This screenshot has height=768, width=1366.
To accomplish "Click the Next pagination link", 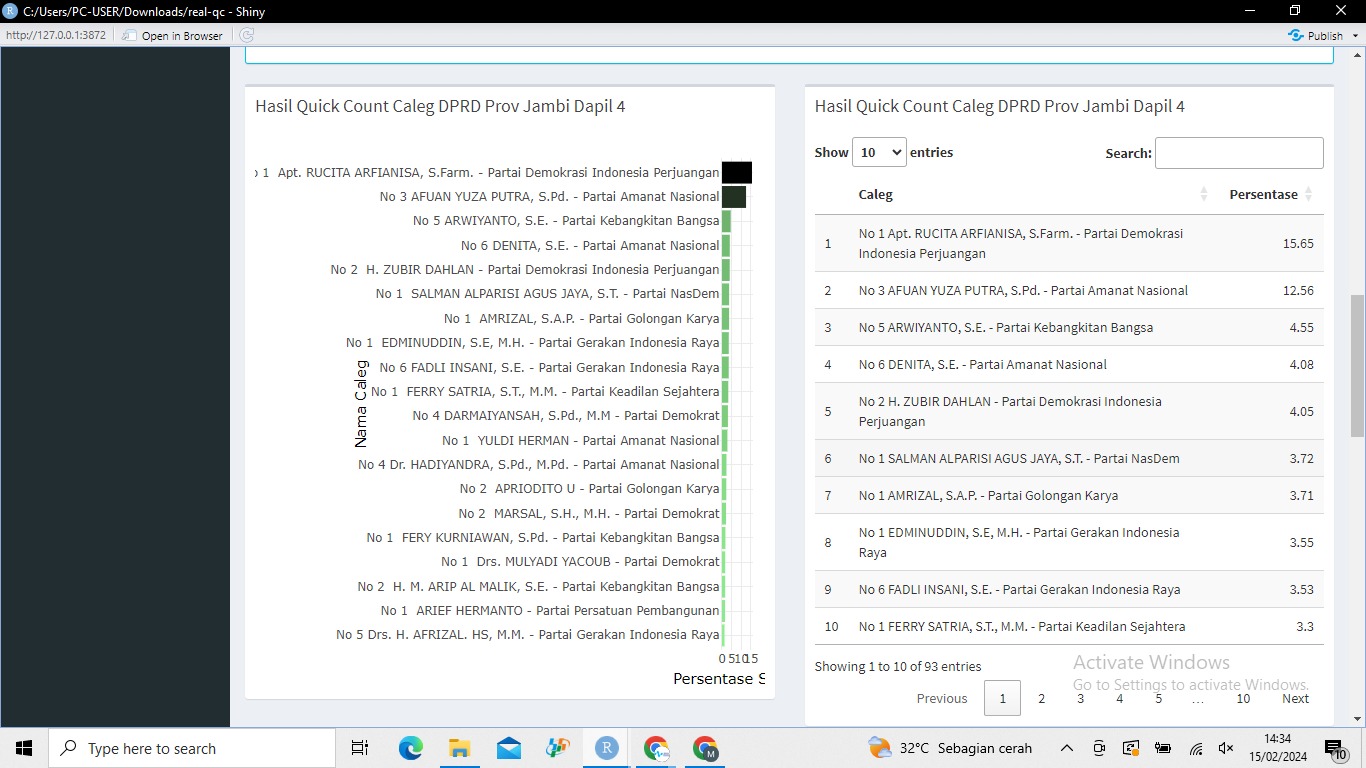I will 1295,698.
